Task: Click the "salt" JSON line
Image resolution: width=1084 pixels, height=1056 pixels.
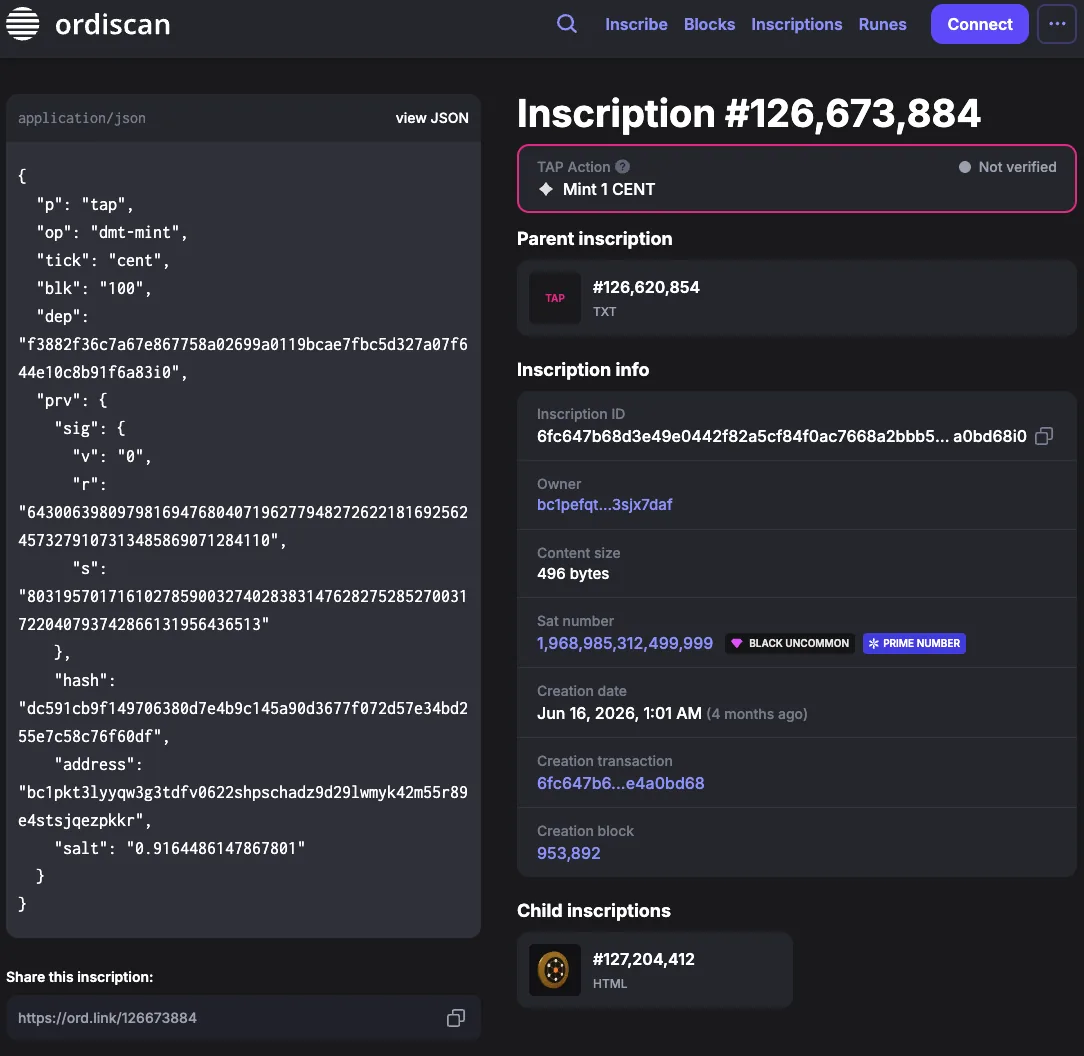Action: tap(180, 848)
